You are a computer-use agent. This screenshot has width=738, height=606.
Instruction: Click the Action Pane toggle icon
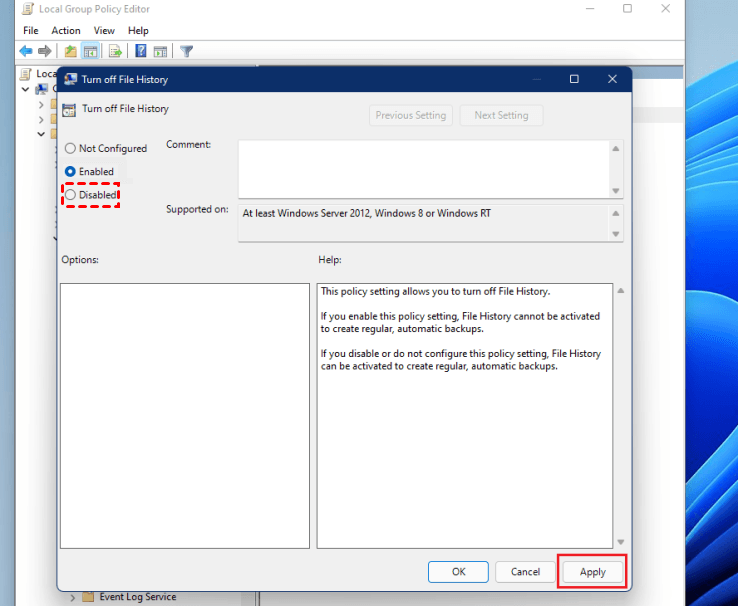[x=160, y=51]
